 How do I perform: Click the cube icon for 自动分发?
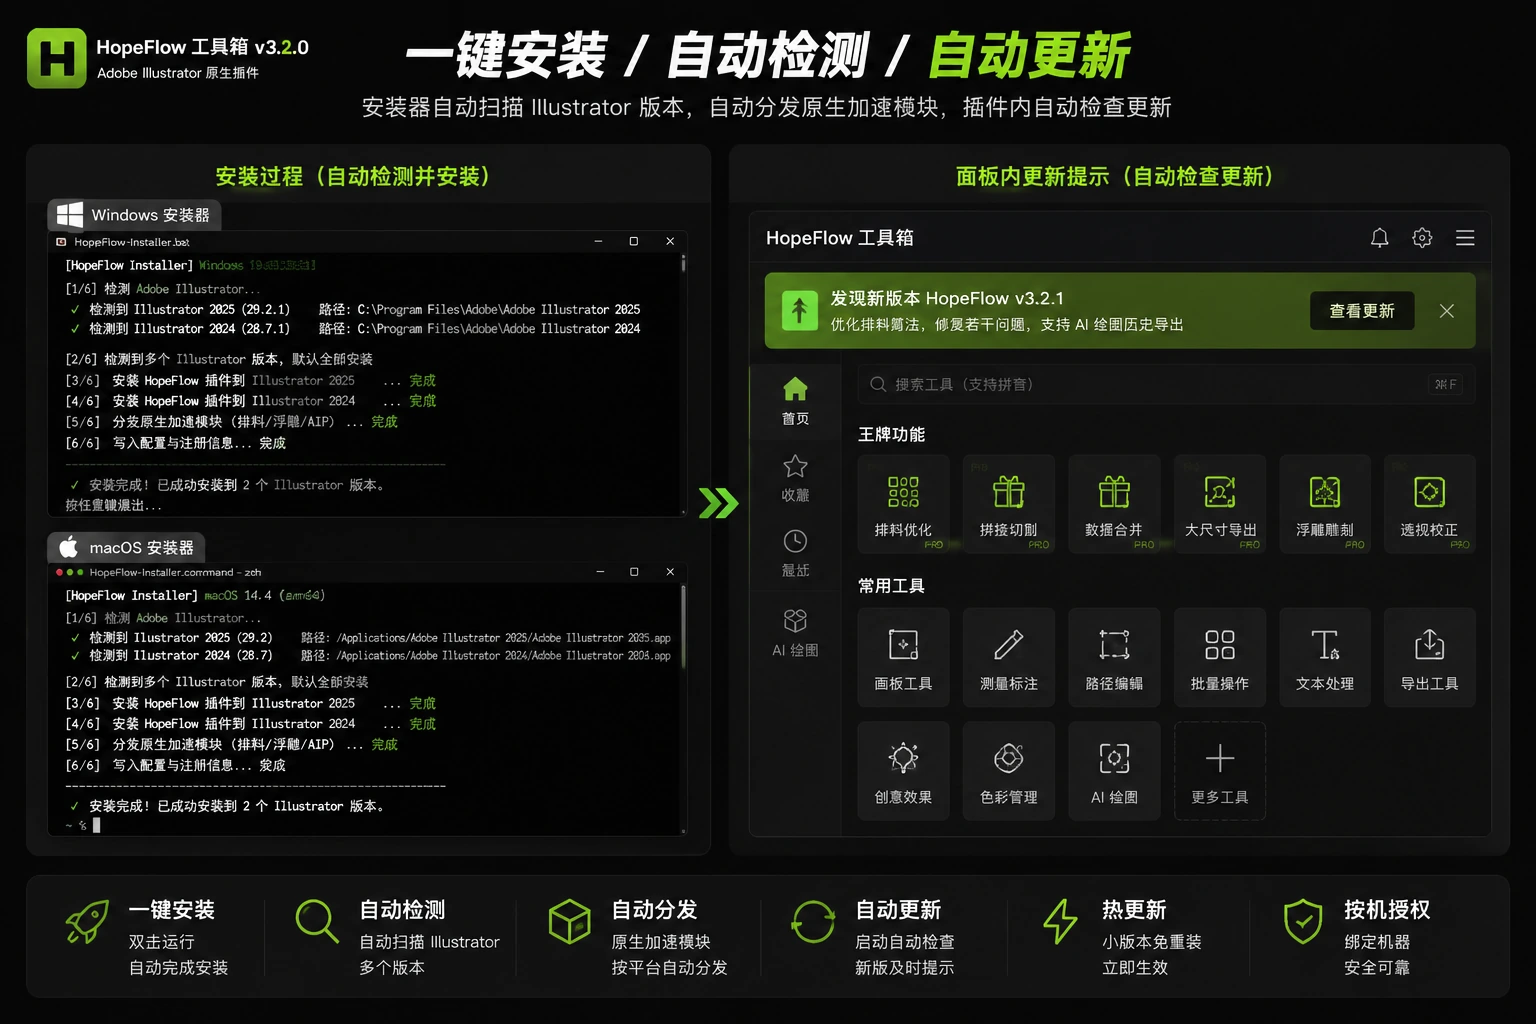(570, 921)
